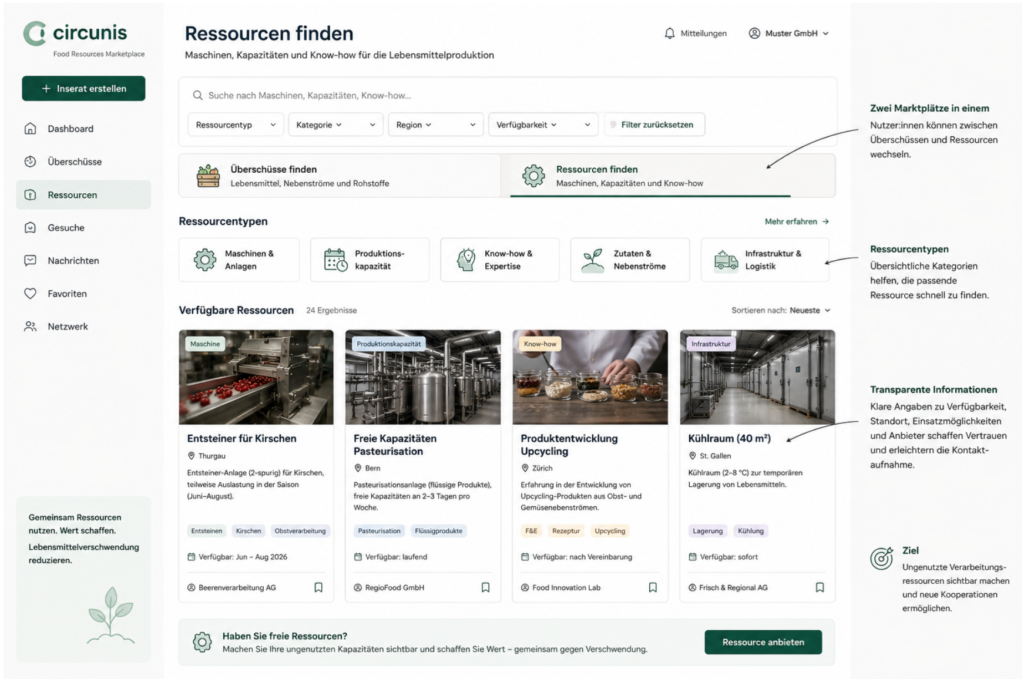1024x679 pixels.
Task: Click the Pasteurisation tag
Action: coord(379,531)
